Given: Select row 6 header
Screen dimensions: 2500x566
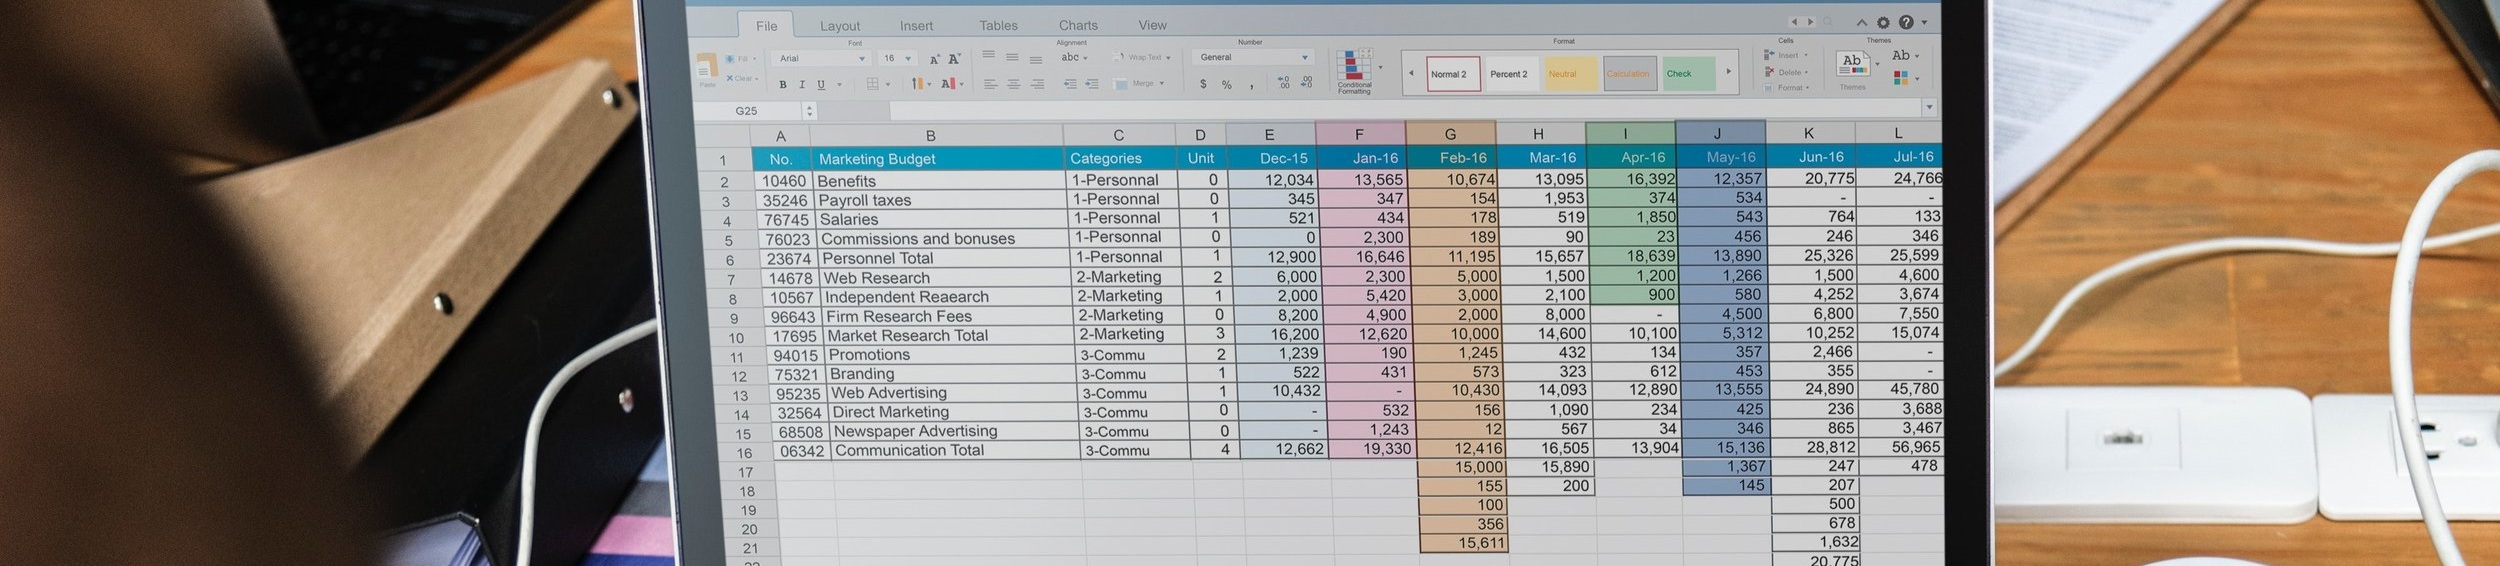Looking at the screenshot, I should [730, 260].
